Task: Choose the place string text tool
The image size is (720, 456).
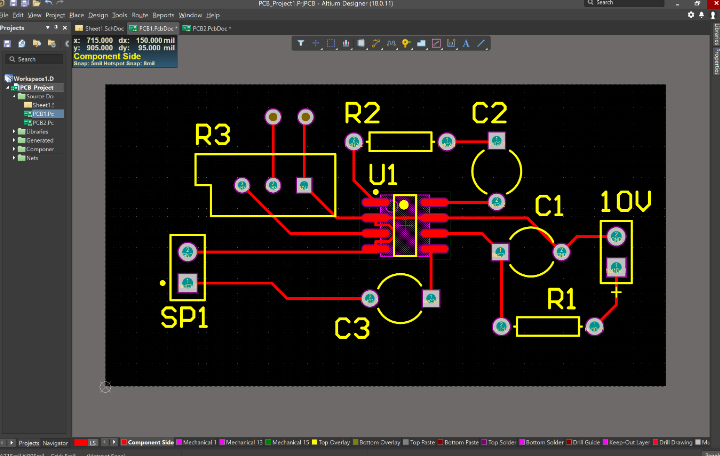Action: pos(467,43)
